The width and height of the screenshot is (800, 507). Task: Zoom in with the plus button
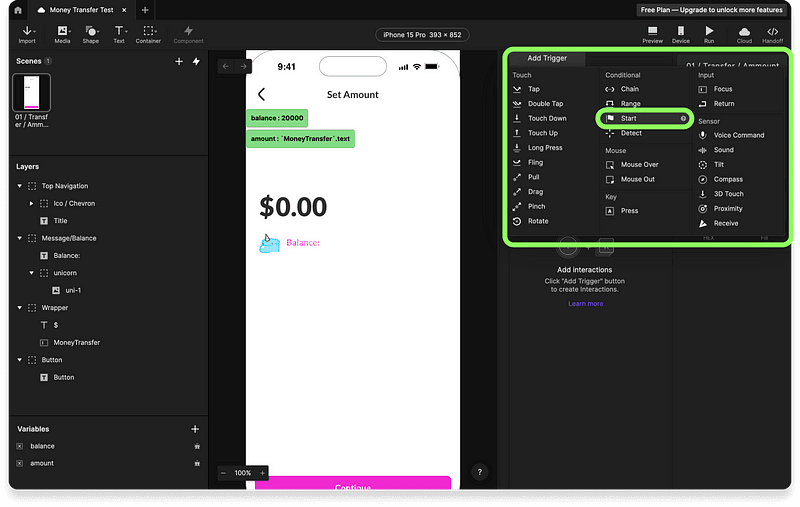(262, 473)
